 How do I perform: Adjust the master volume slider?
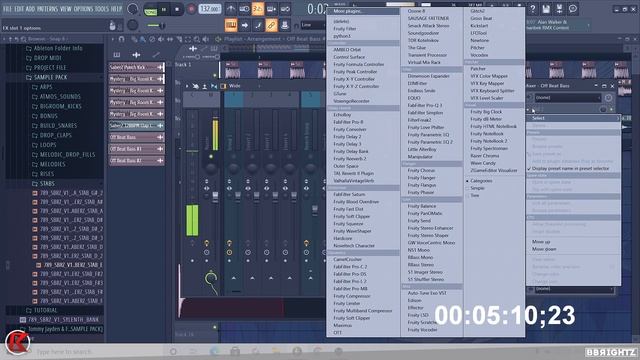point(156,26)
